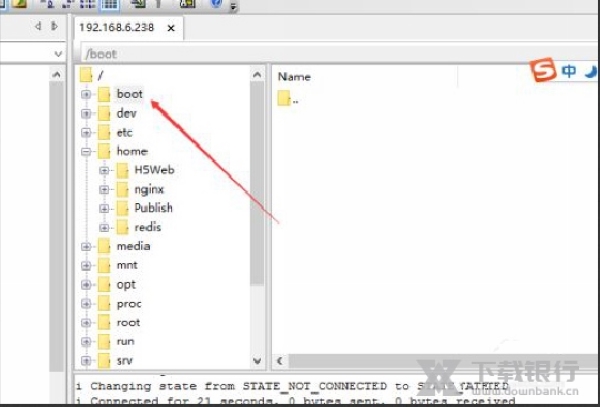Screen dimensions: 600x407
Task: Expand the boot folder node
Action: [86, 94]
